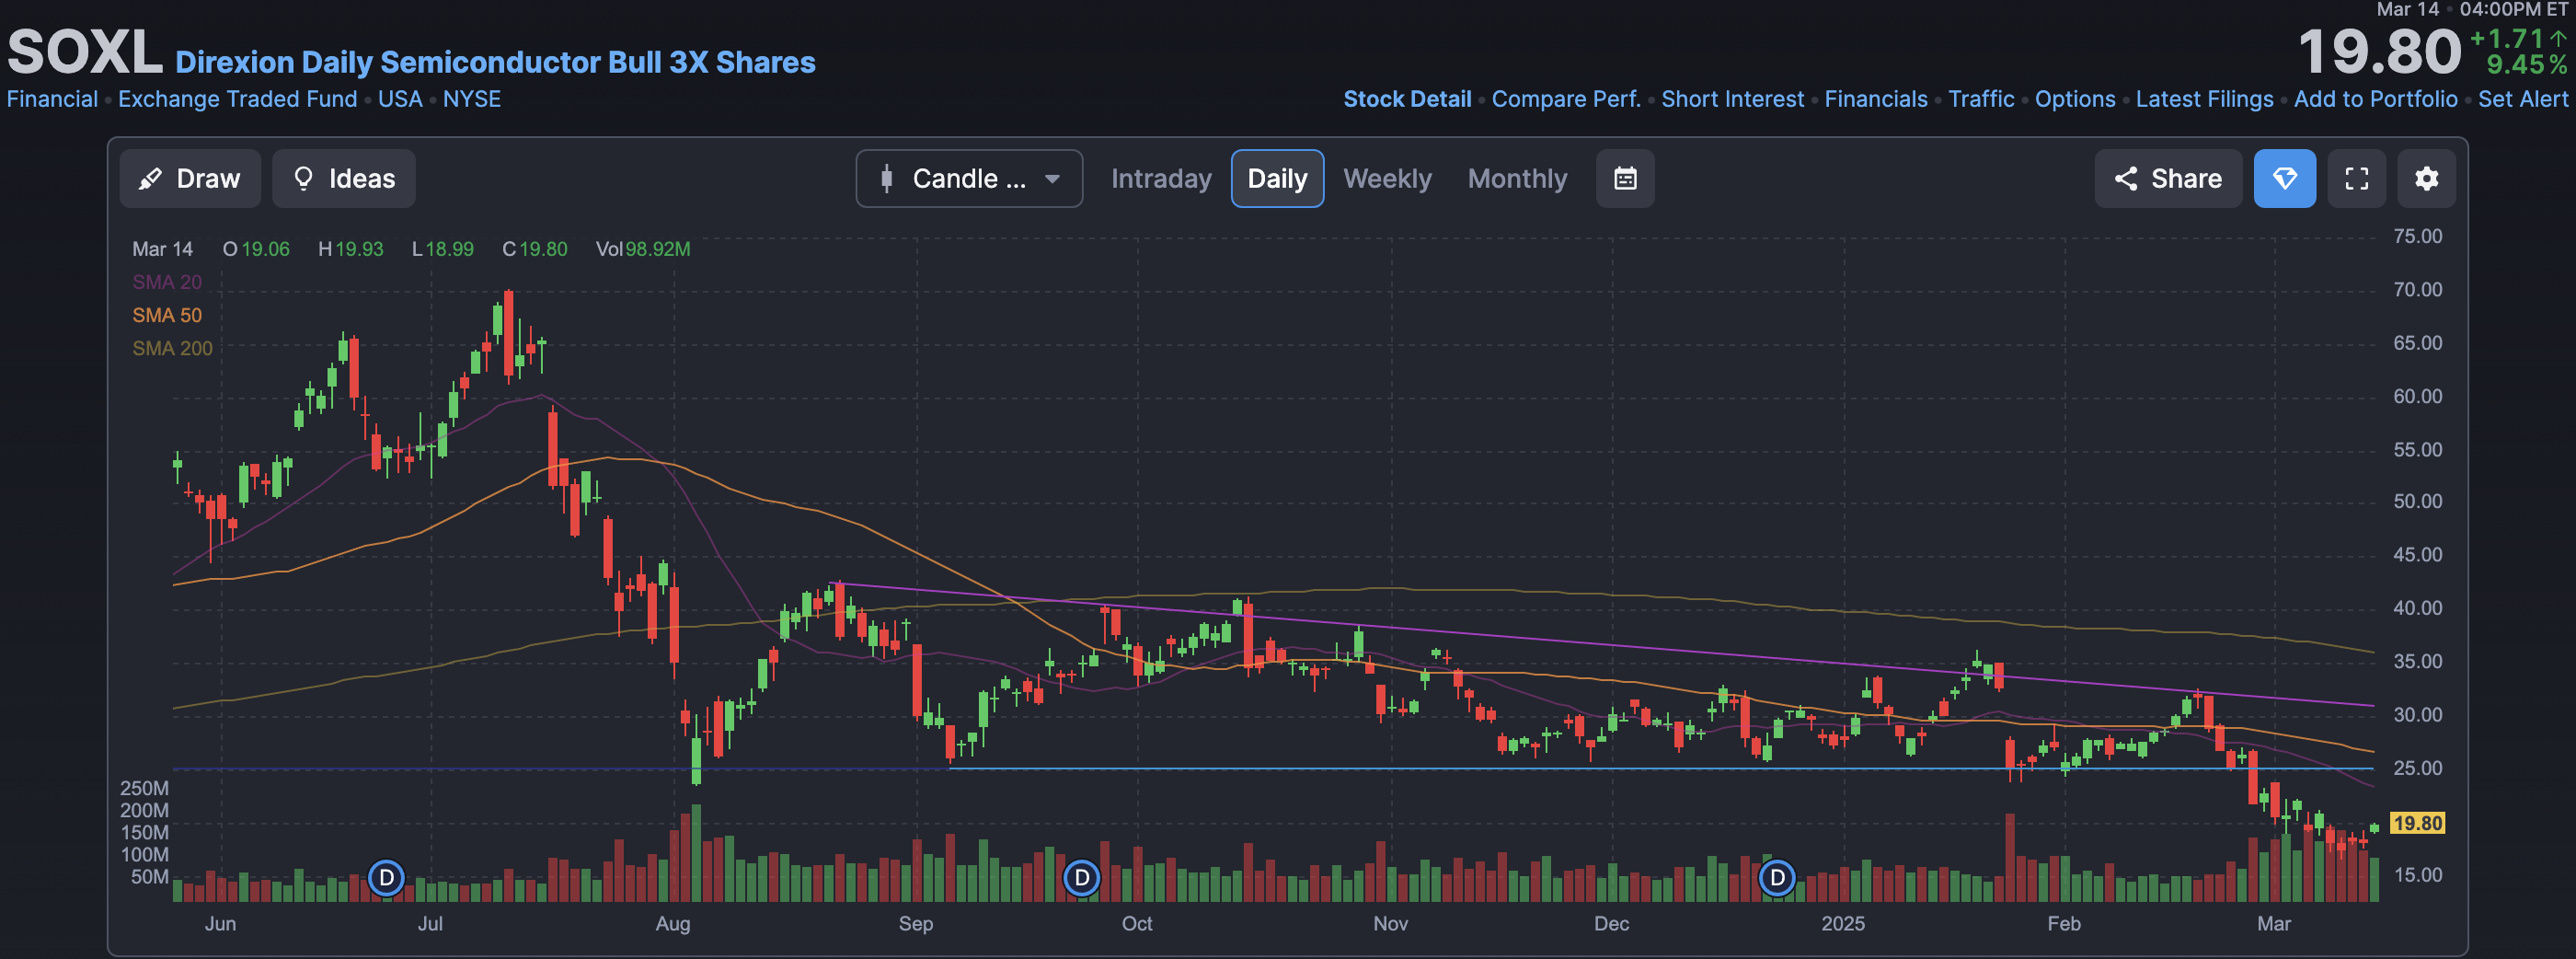Click the low value L 18.99
2576x959 pixels.
point(442,249)
